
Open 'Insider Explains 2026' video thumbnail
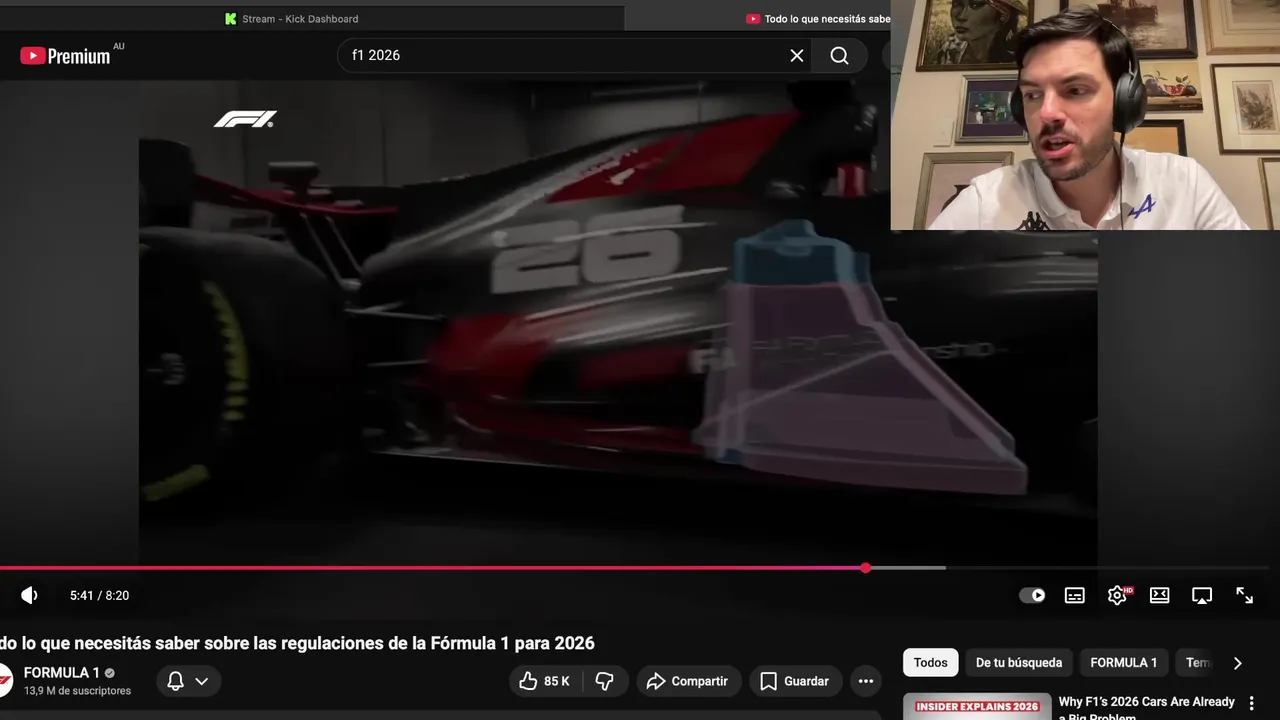977,706
